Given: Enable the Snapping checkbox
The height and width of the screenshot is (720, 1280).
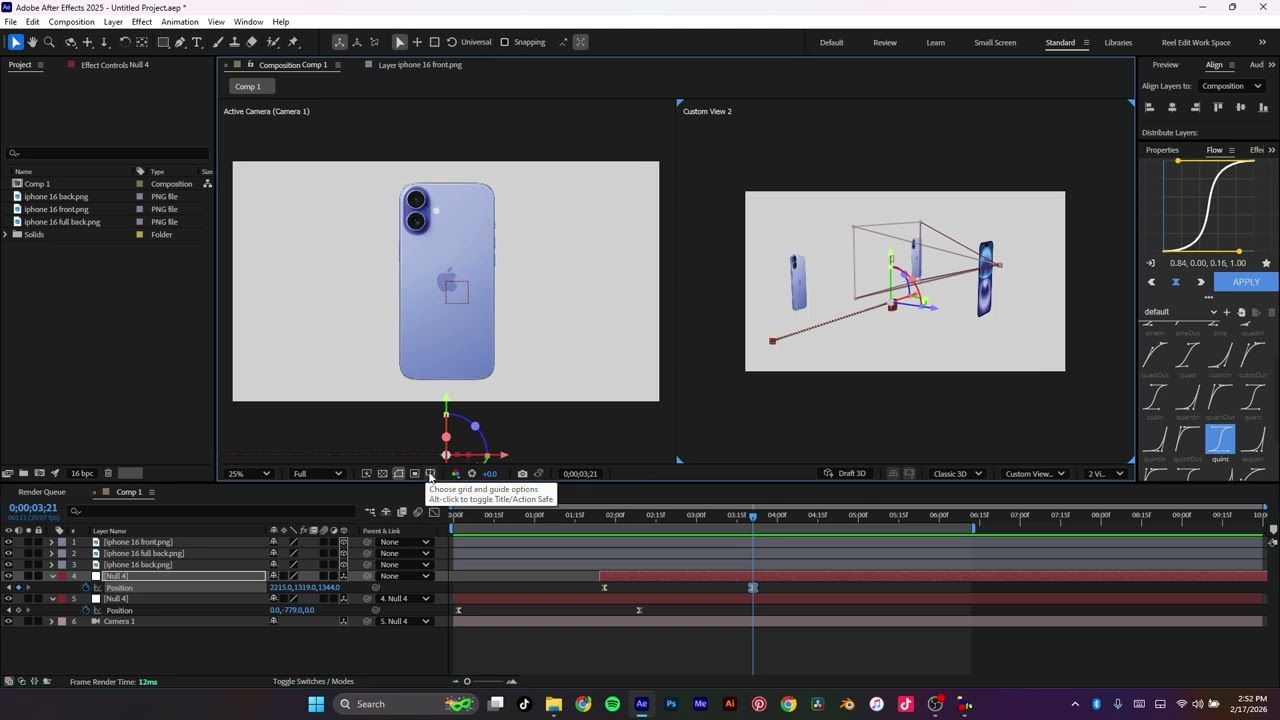Looking at the screenshot, I should click(504, 42).
